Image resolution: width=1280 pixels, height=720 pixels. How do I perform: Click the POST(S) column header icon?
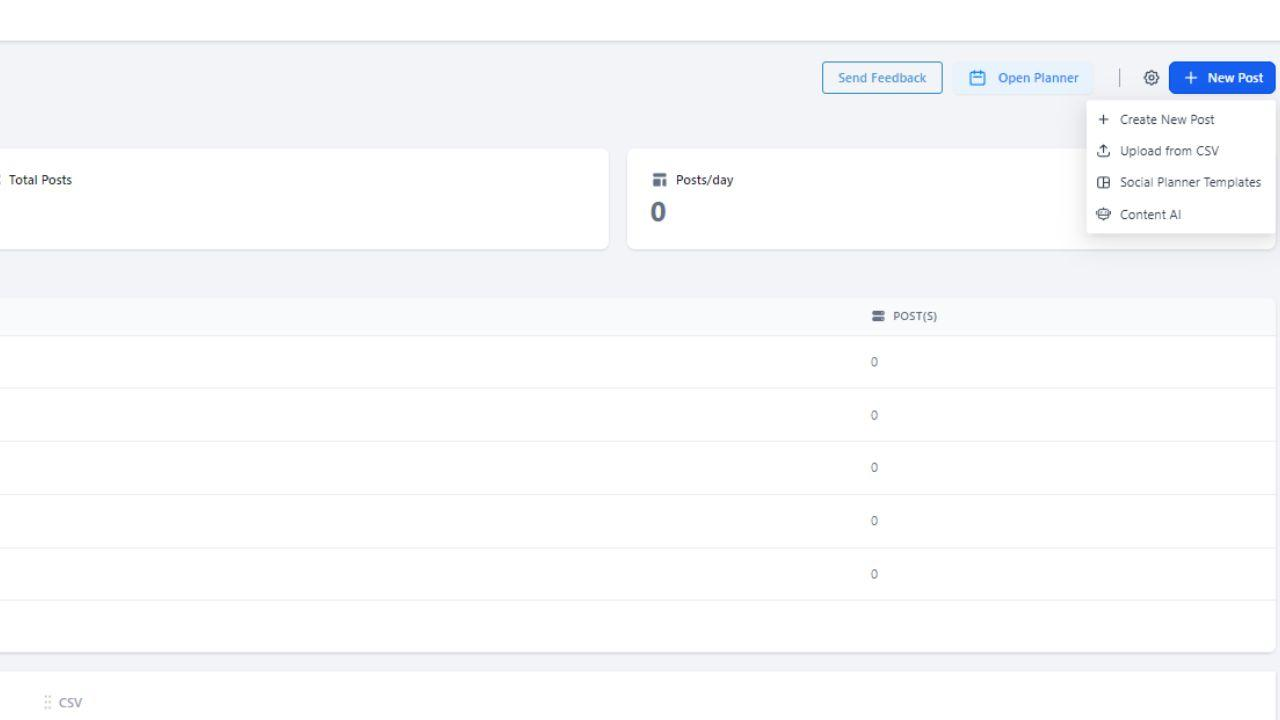(878, 316)
